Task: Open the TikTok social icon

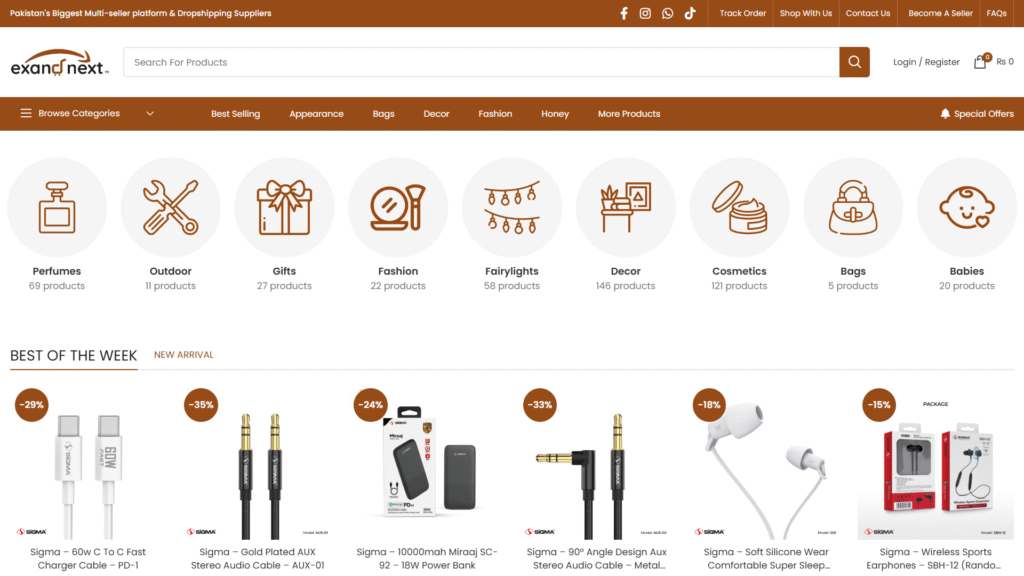Action: [690, 13]
